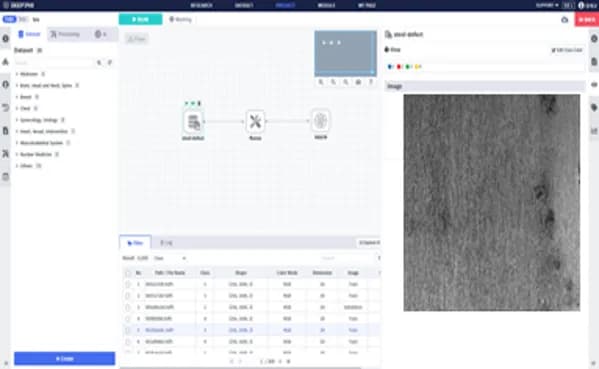This screenshot has height=369, width=599.
Task: Click the fourth icon under the minimap
Action: [x=358, y=82]
